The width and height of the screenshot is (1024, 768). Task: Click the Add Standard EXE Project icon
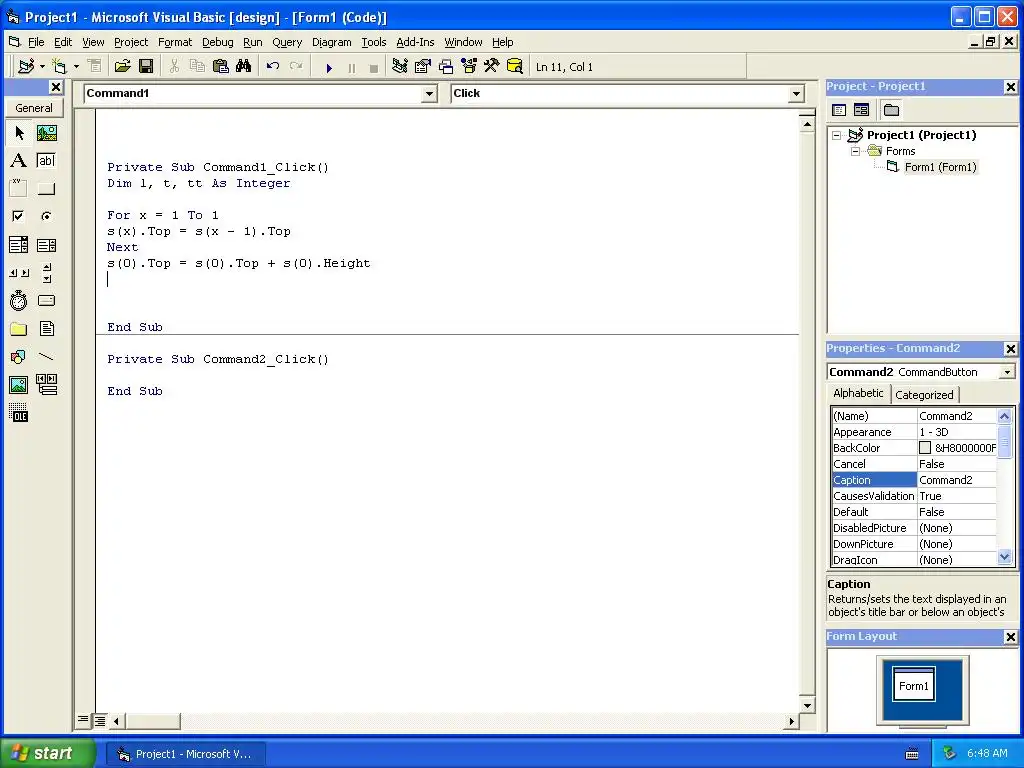[x=26, y=67]
